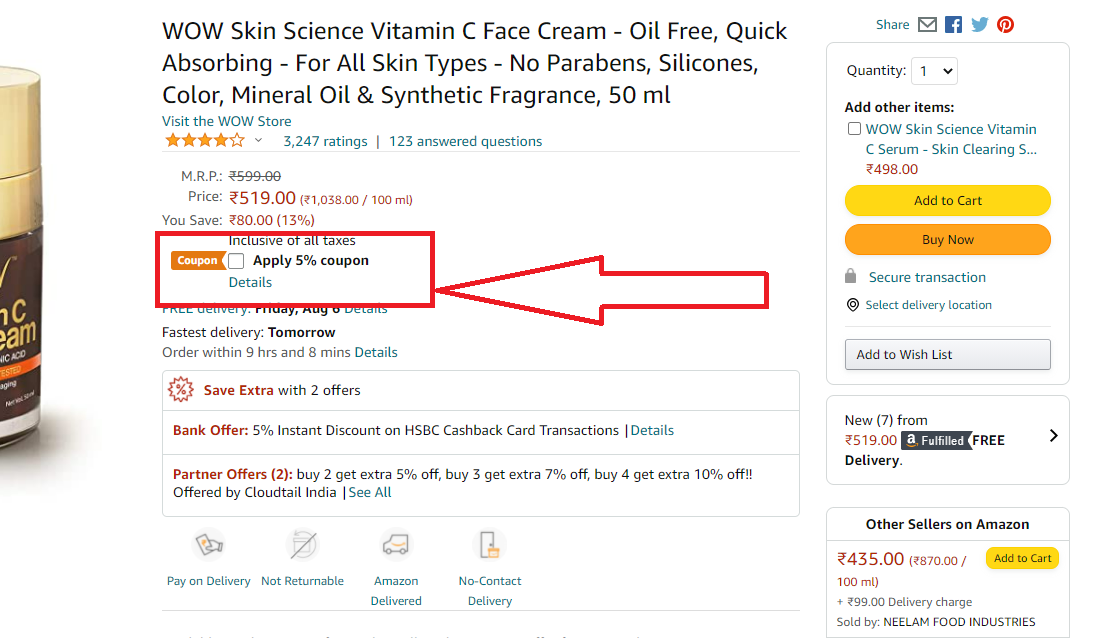Viewport: 1109px width, 638px height.
Task: Open 123 answered questions link
Action: tap(465, 141)
